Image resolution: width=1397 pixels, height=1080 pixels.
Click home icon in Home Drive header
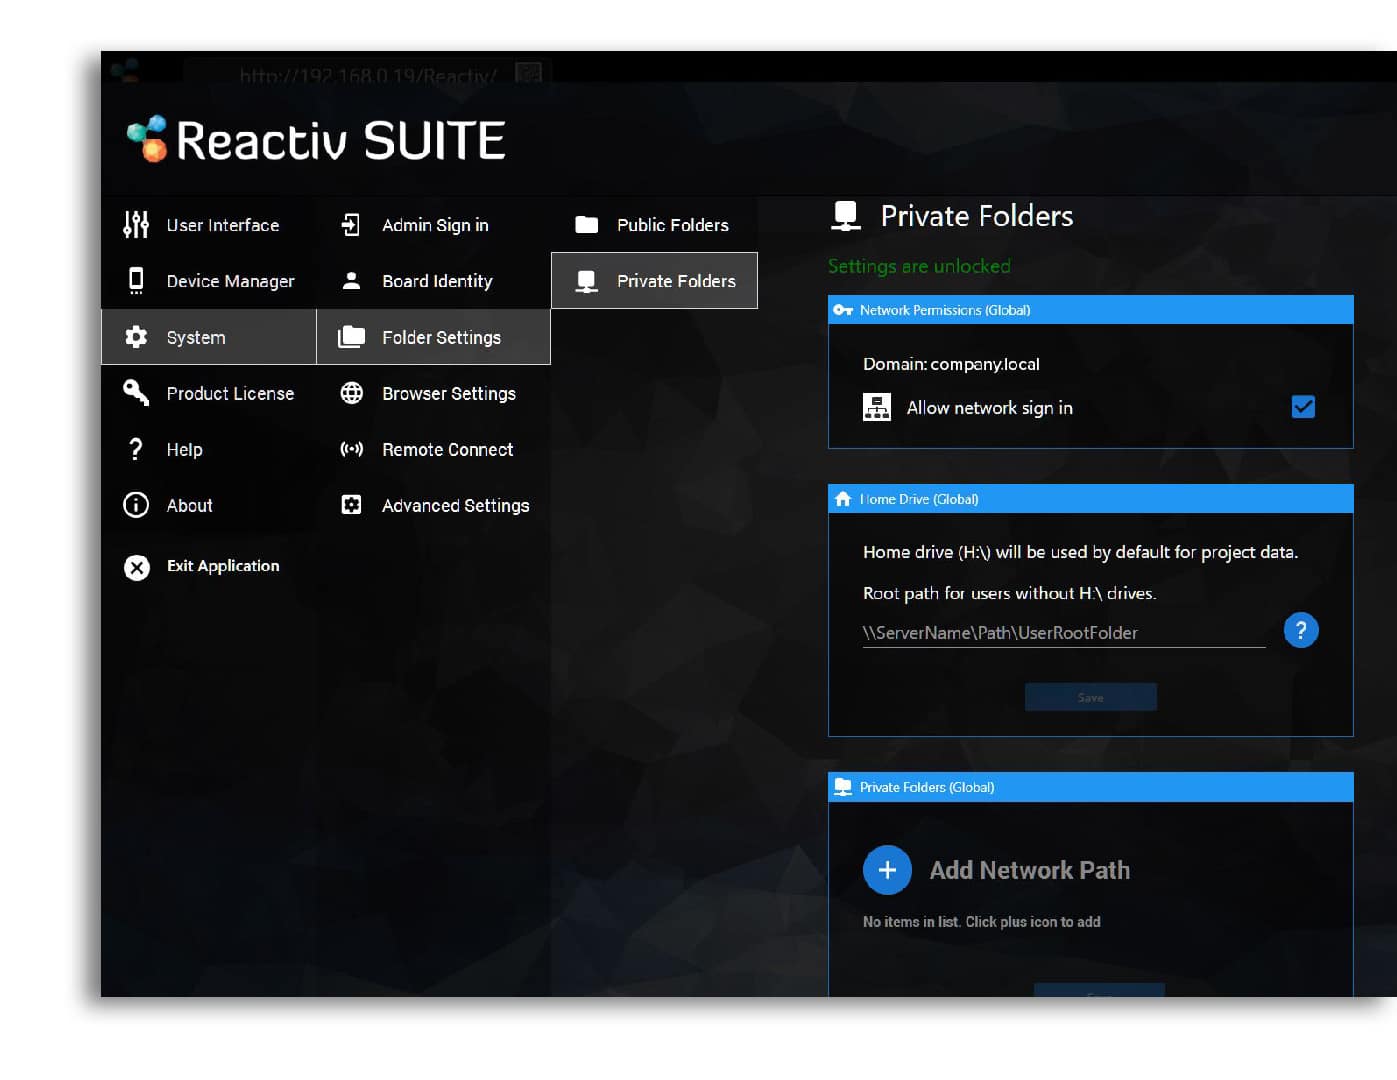pyautogui.click(x=843, y=499)
